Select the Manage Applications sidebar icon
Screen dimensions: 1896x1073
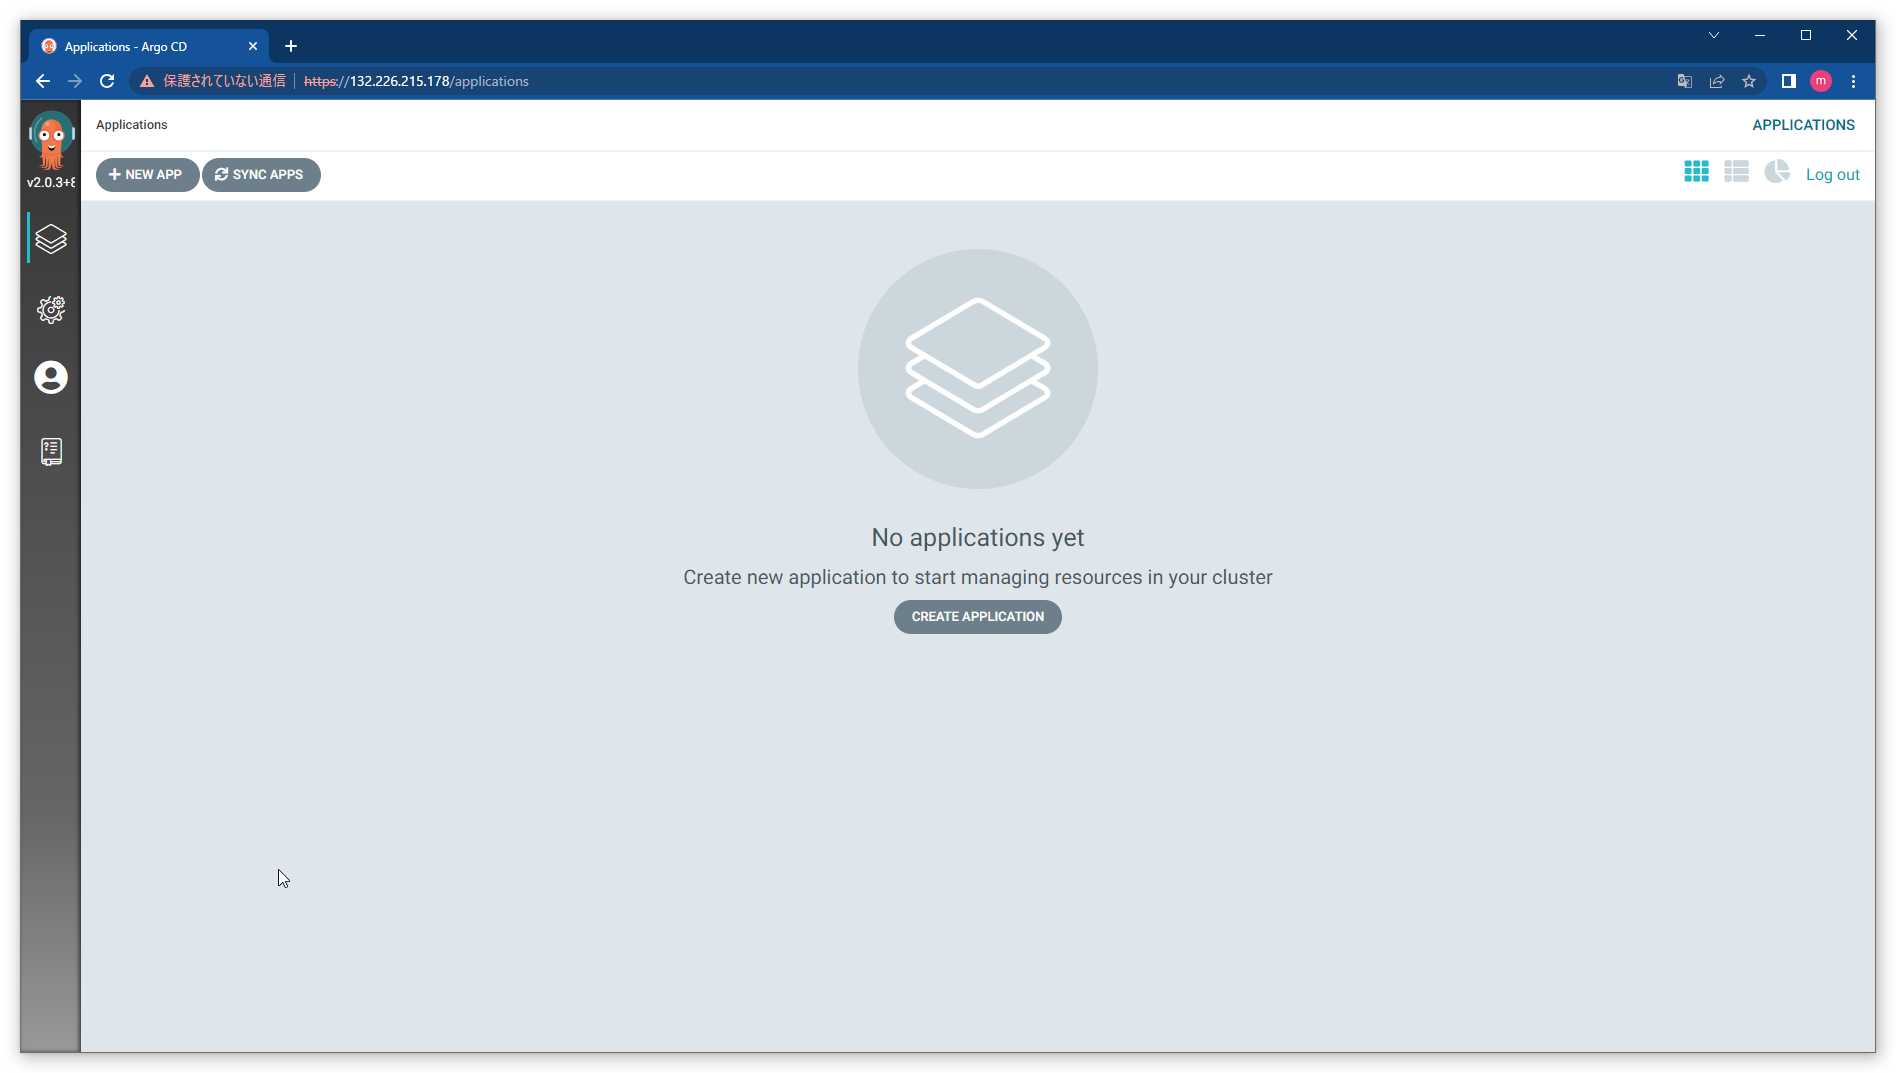[x=50, y=238]
